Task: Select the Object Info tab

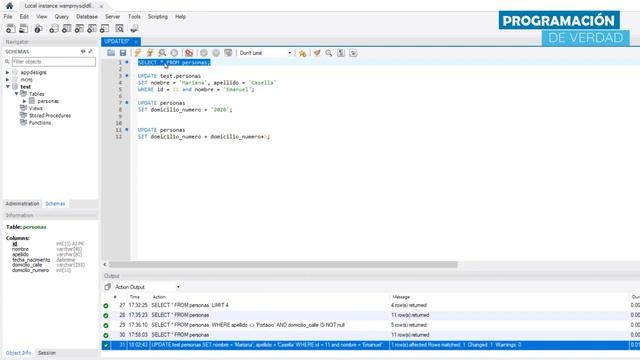Action: 18,353
